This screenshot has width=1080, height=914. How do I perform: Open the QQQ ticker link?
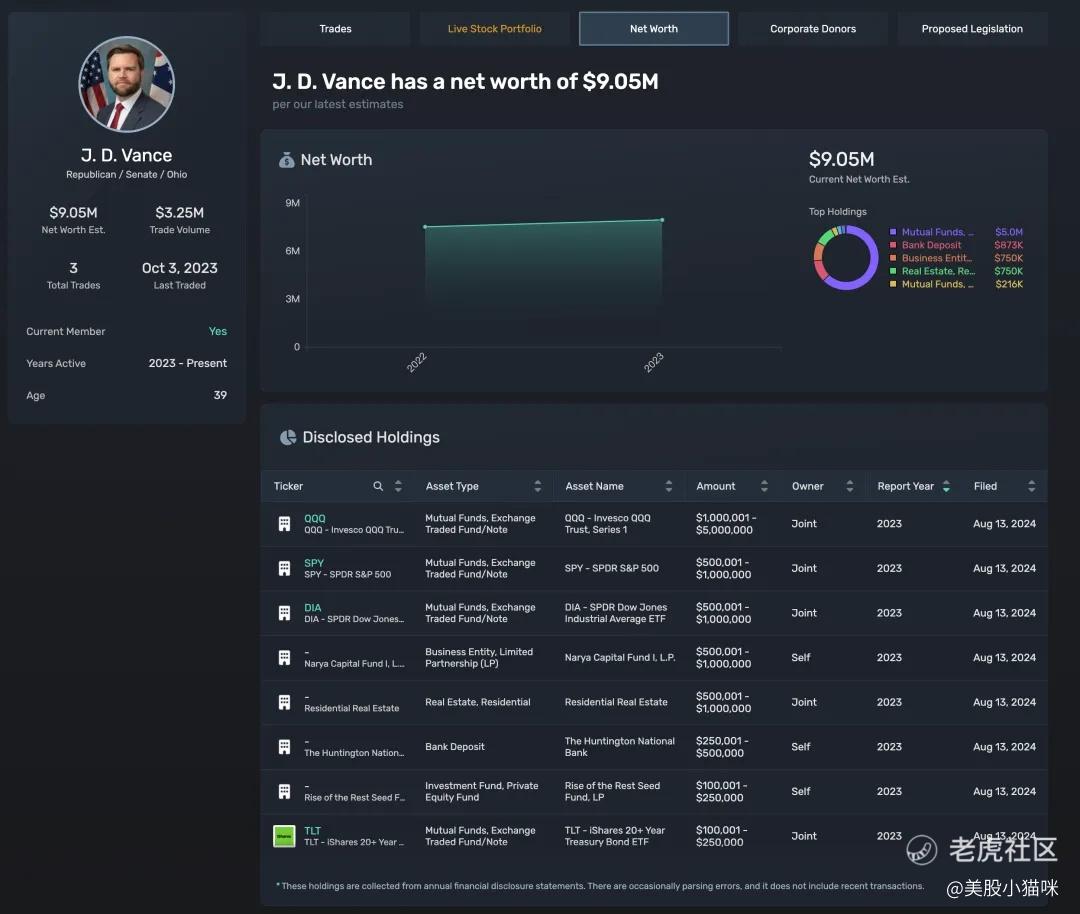(x=315, y=519)
